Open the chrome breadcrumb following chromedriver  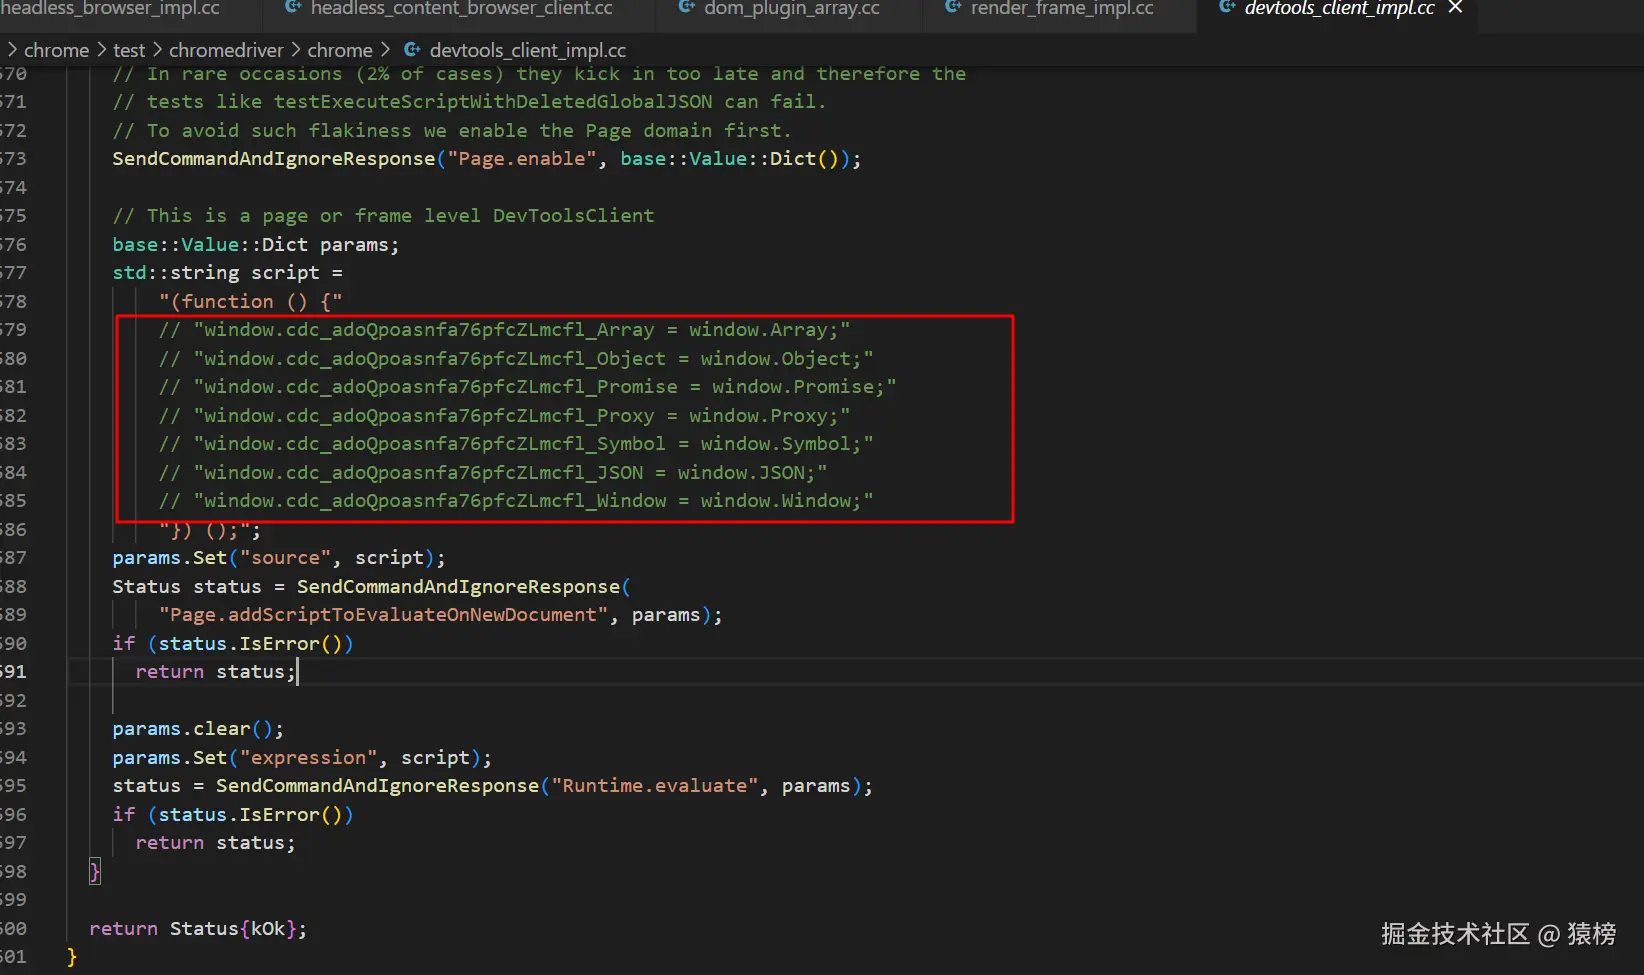point(340,50)
